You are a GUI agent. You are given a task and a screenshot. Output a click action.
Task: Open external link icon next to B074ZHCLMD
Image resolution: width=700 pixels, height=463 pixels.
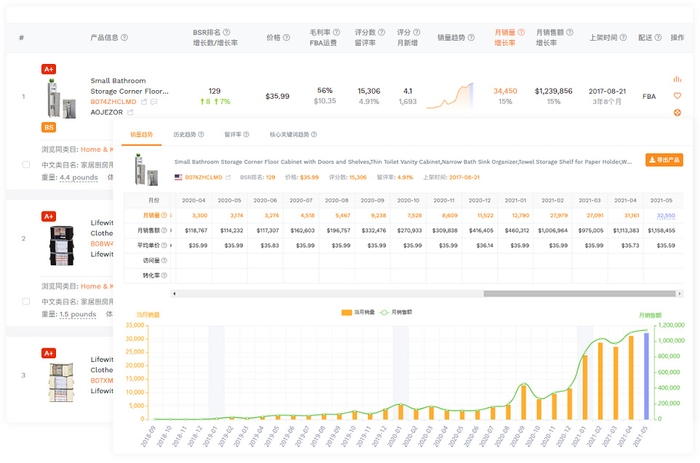coord(144,102)
